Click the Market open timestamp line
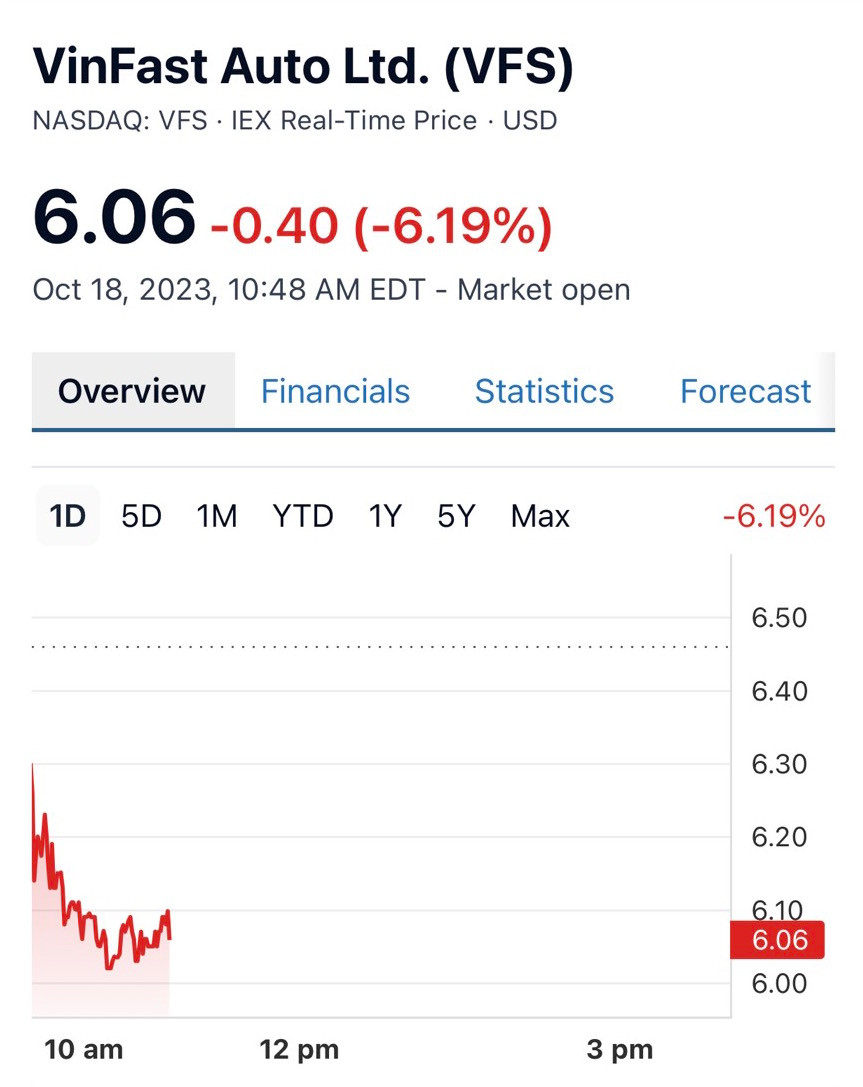 pos(331,290)
